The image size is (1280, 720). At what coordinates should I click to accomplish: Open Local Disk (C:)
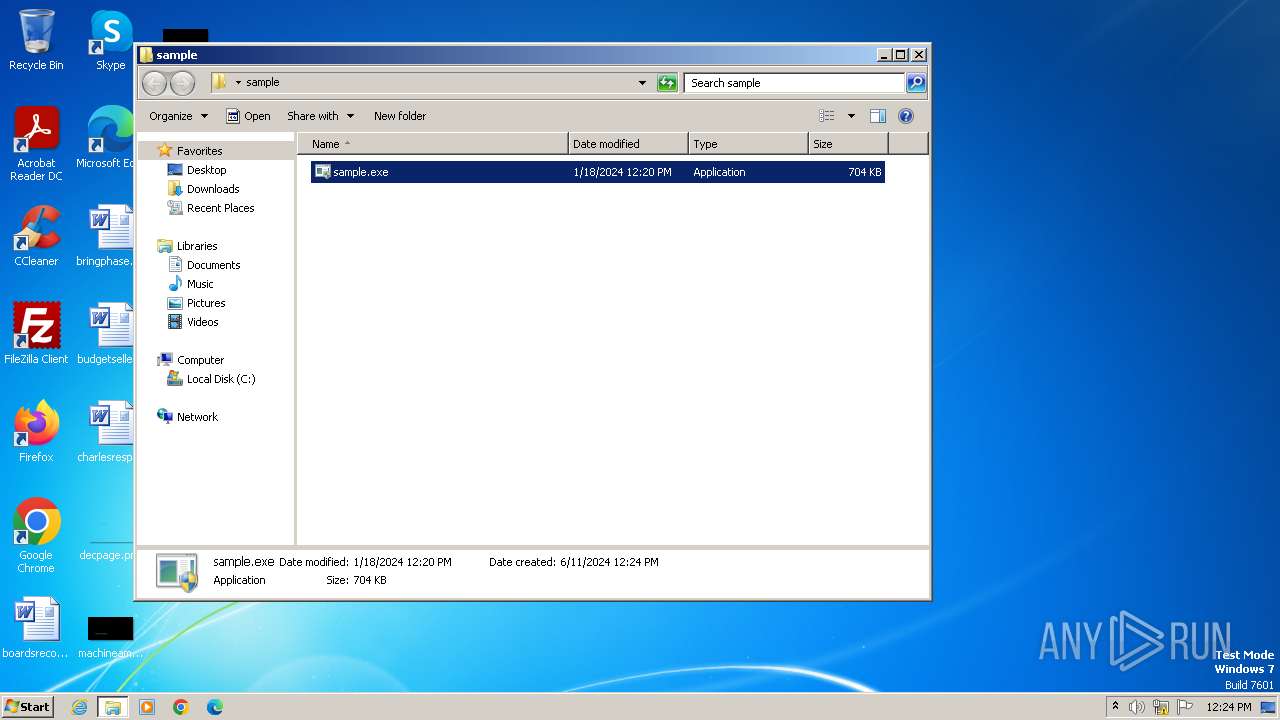[220, 379]
